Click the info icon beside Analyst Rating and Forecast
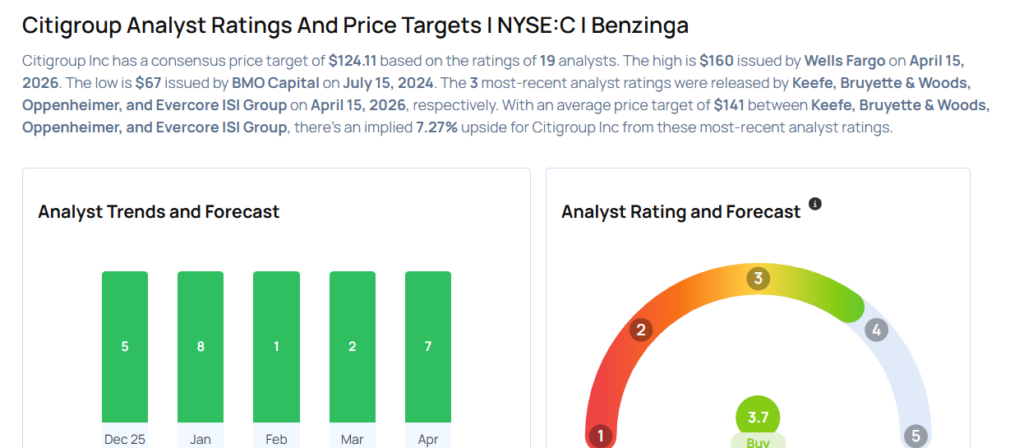Image resolution: width=1024 pixels, height=448 pixels. (815, 204)
